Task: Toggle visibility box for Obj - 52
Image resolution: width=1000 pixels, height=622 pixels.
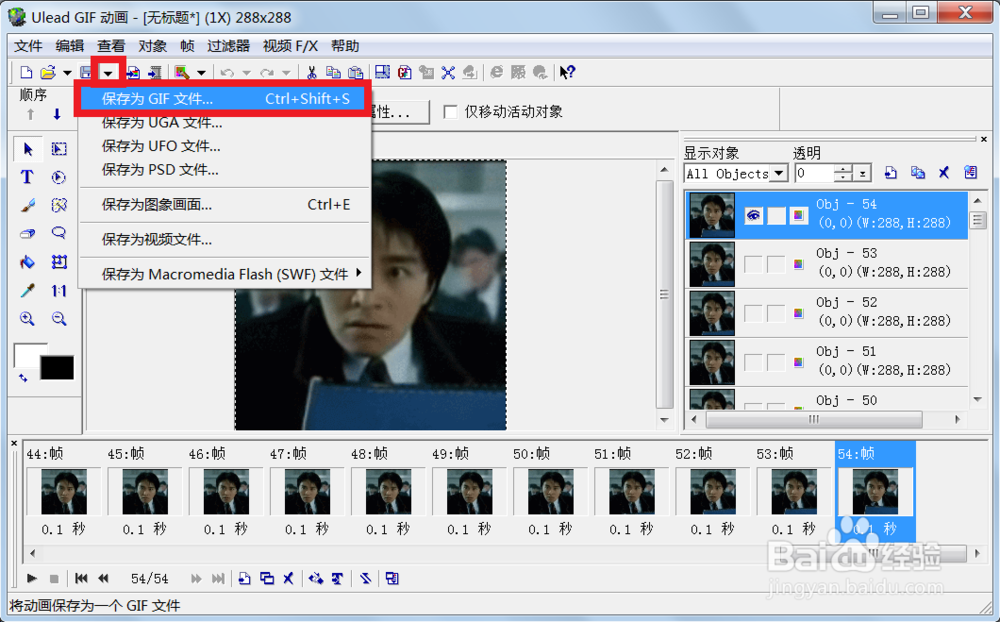Action: pyautogui.click(x=753, y=313)
